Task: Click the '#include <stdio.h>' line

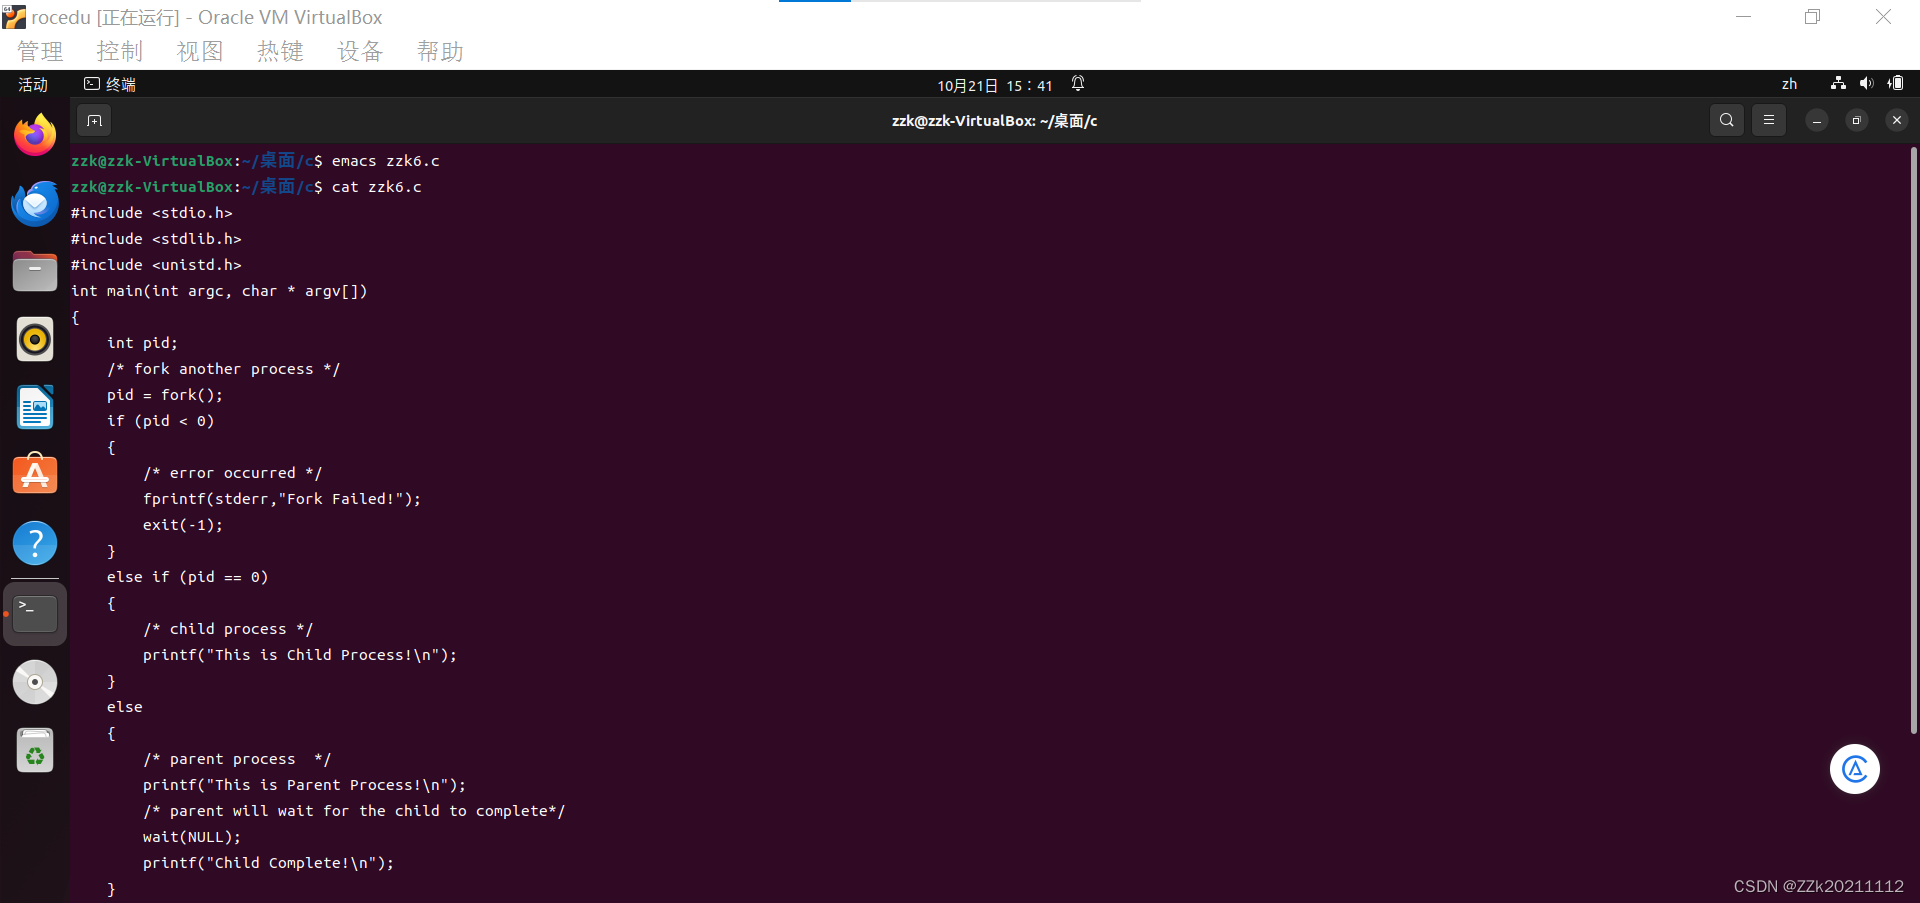Action: click(152, 213)
